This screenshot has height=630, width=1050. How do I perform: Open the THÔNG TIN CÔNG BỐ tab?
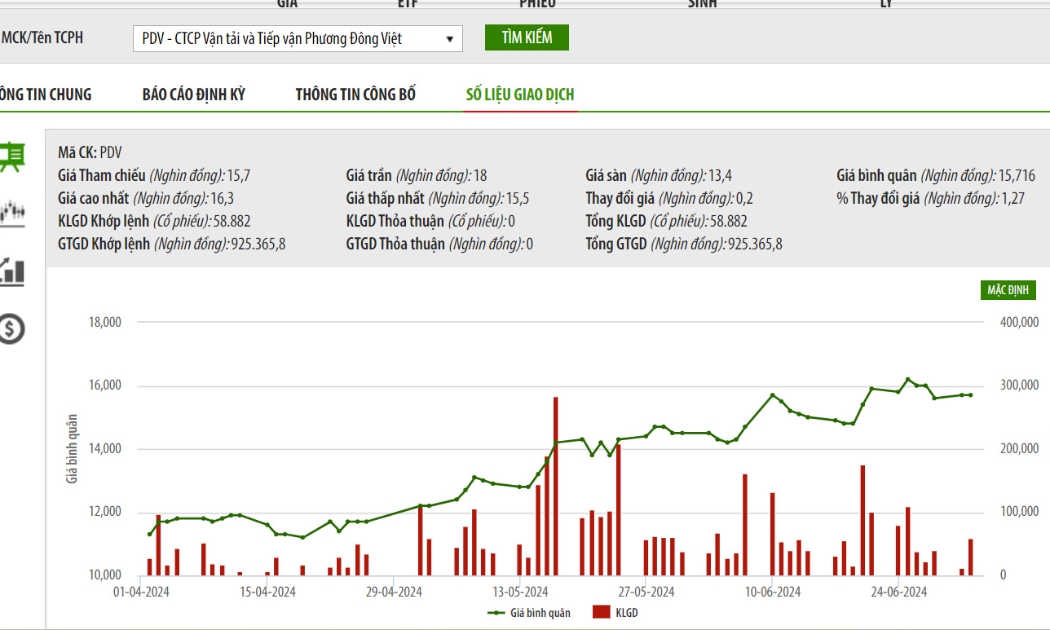click(x=356, y=94)
